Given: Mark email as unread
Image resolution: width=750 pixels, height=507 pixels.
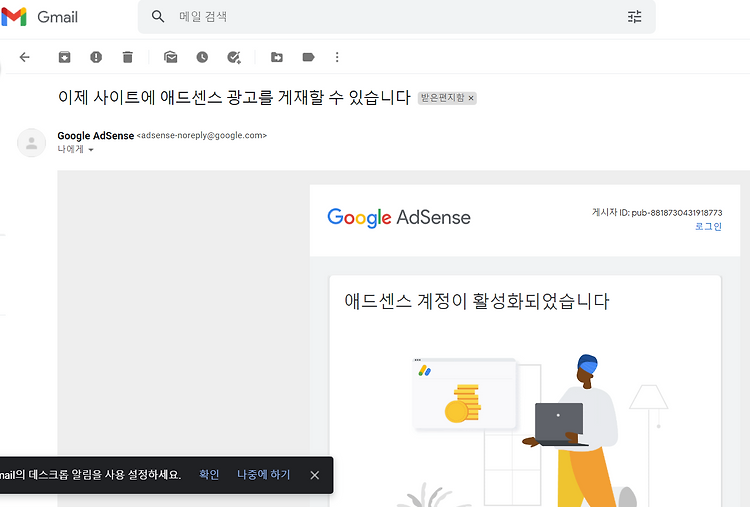Looking at the screenshot, I should (171, 57).
